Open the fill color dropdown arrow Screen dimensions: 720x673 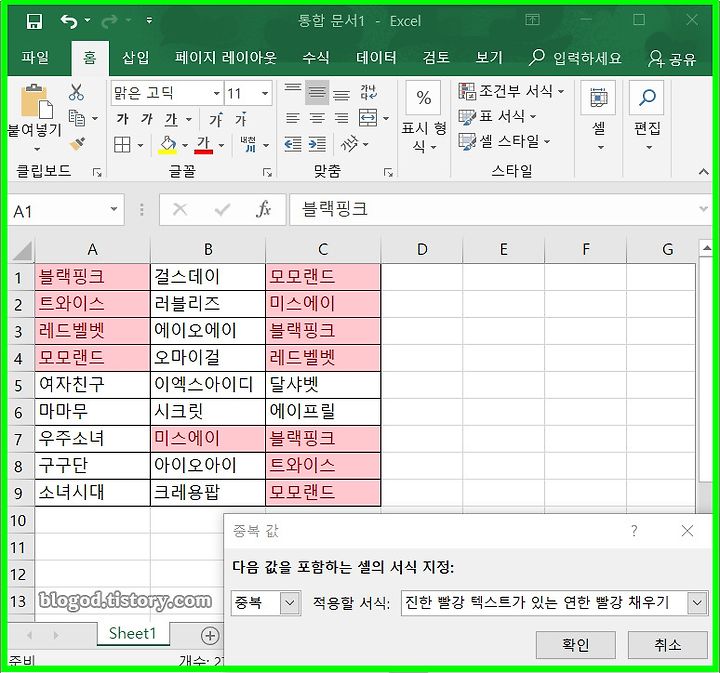point(185,146)
